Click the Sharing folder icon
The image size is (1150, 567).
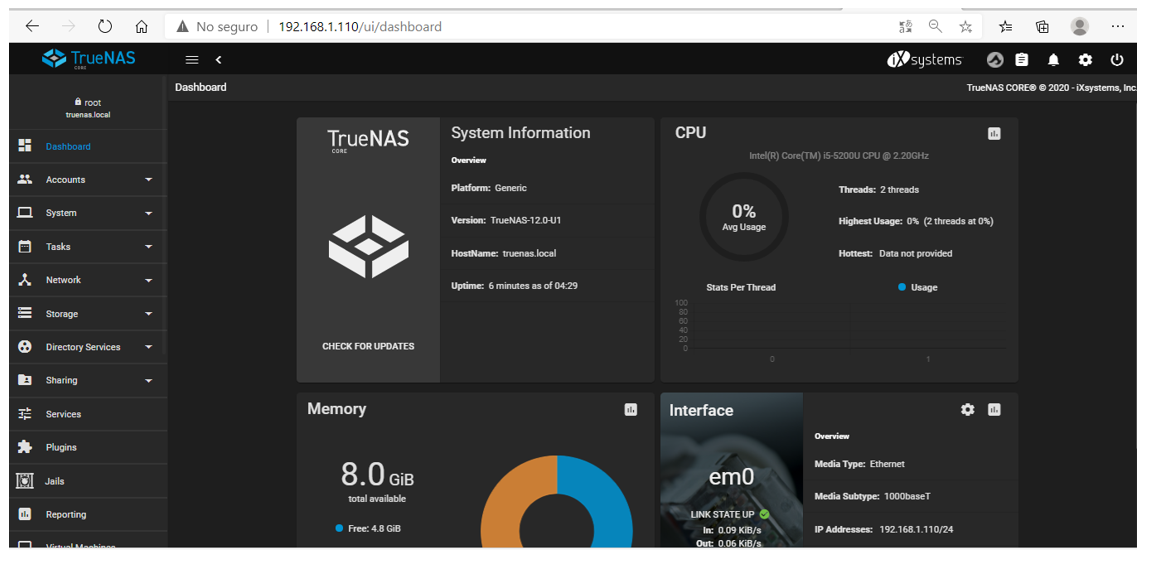click(x=25, y=380)
